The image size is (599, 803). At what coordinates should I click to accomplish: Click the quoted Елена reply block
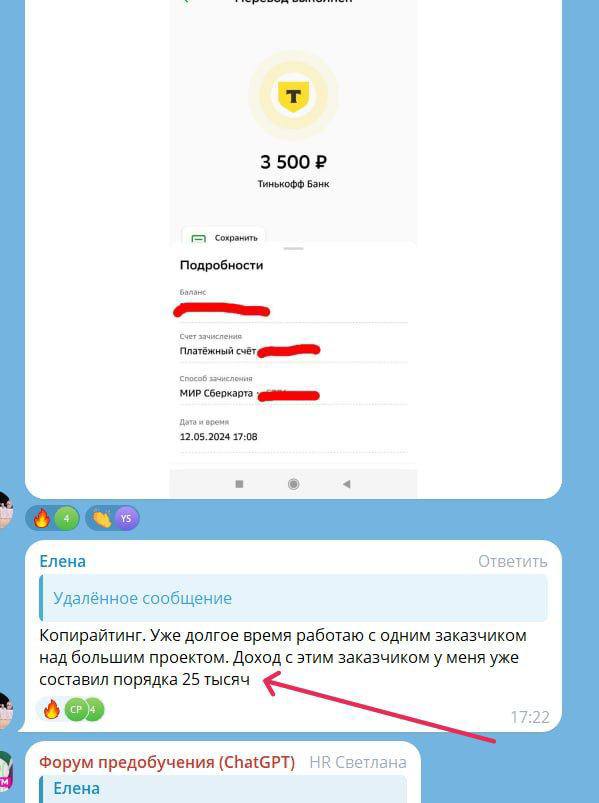(223, 789)
